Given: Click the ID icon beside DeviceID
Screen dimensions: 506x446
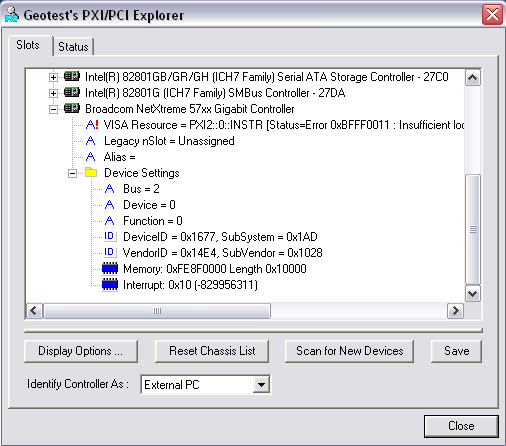Looking at the screenshot, I should 110,236.
